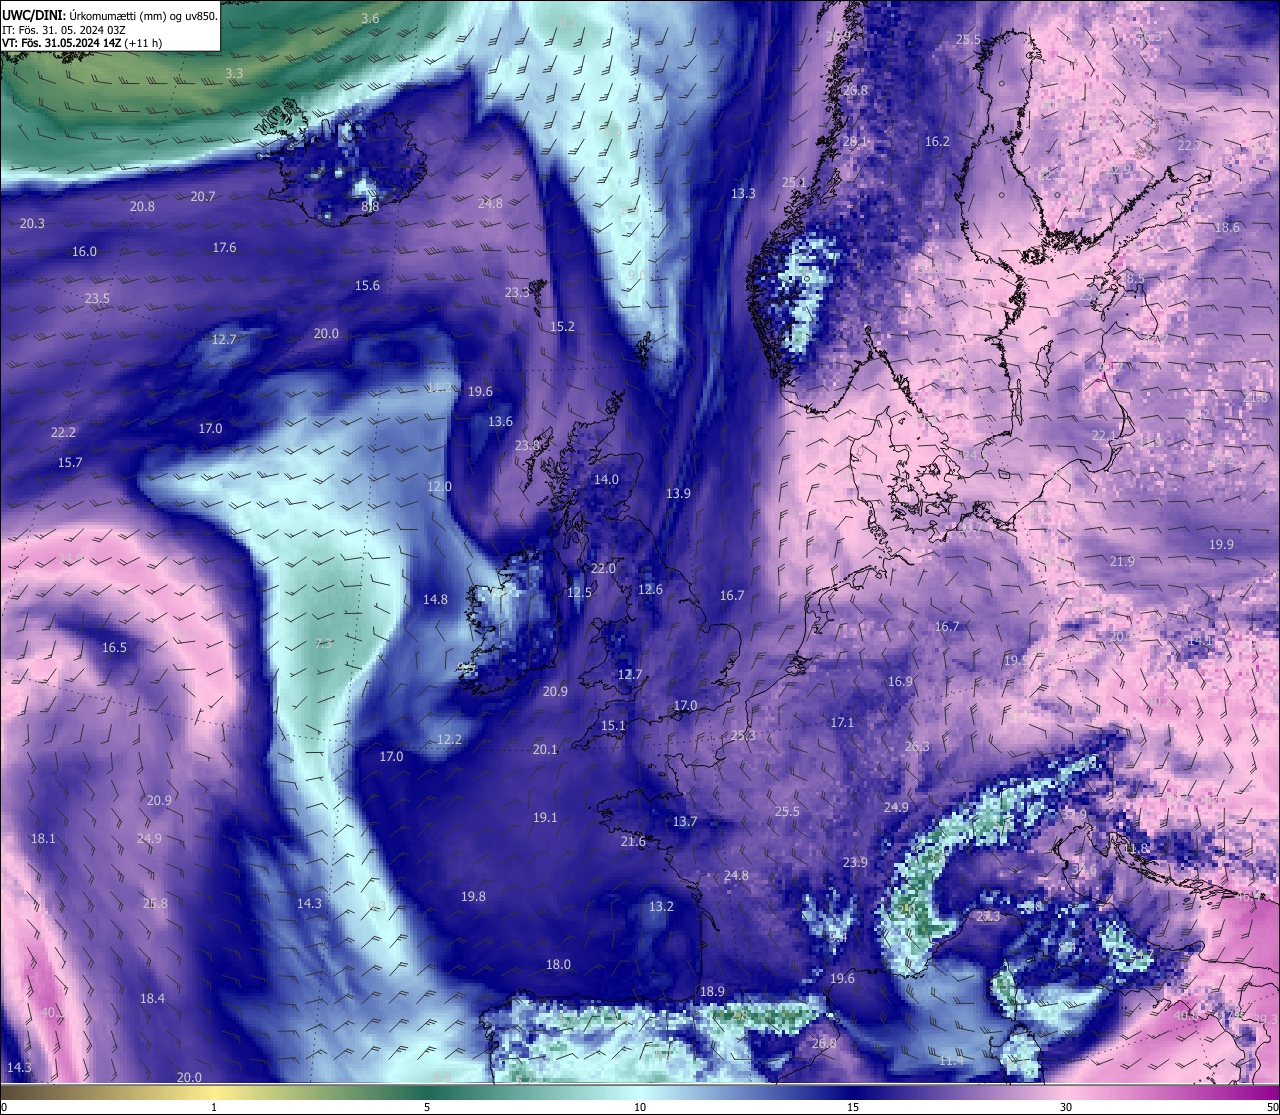This screenshot has height=1115, width=1280.
Task: Click the 16.9 value label
Action: click(900, 681)
